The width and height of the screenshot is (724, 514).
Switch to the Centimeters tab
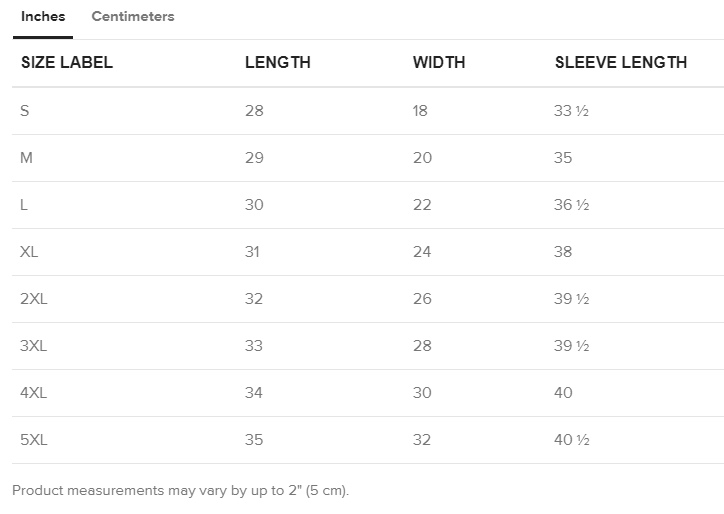(x=132, y=17)
